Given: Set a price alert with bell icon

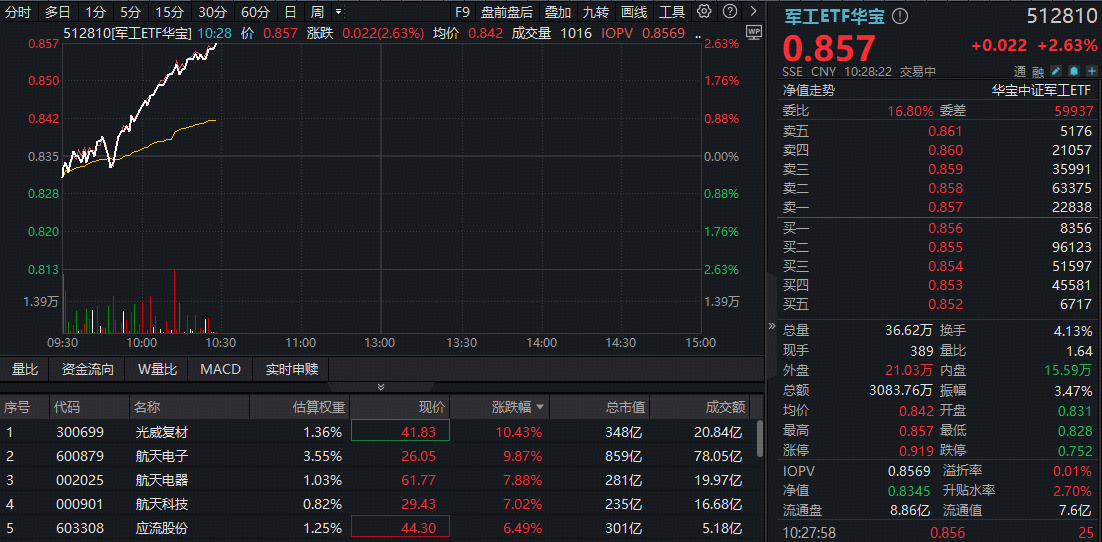Looking at the screenshot, I should tap(1074, 71).
